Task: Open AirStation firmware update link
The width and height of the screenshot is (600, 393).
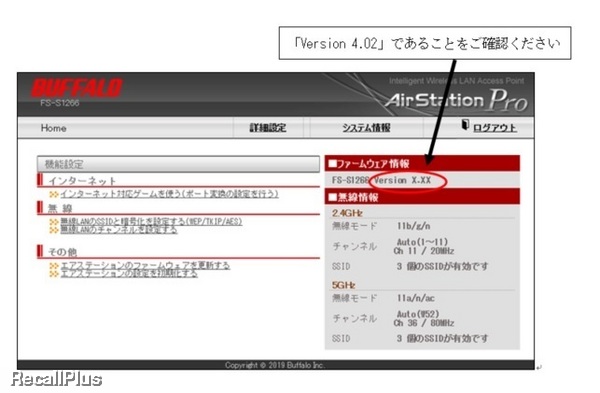Action: 145,265
